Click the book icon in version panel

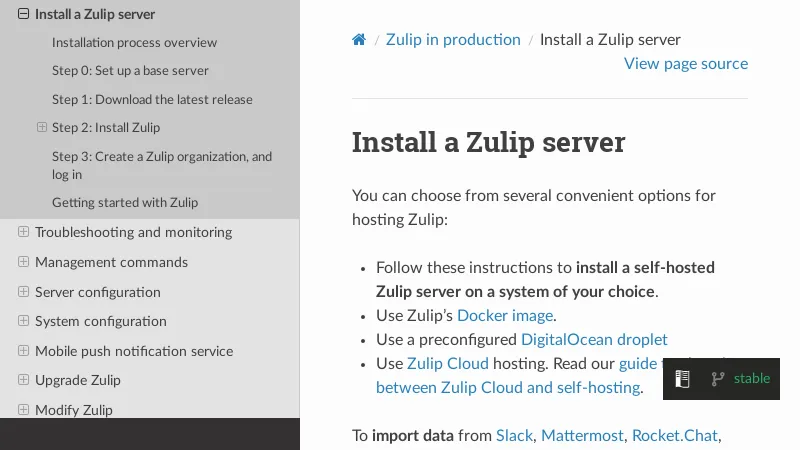point(683,379)
